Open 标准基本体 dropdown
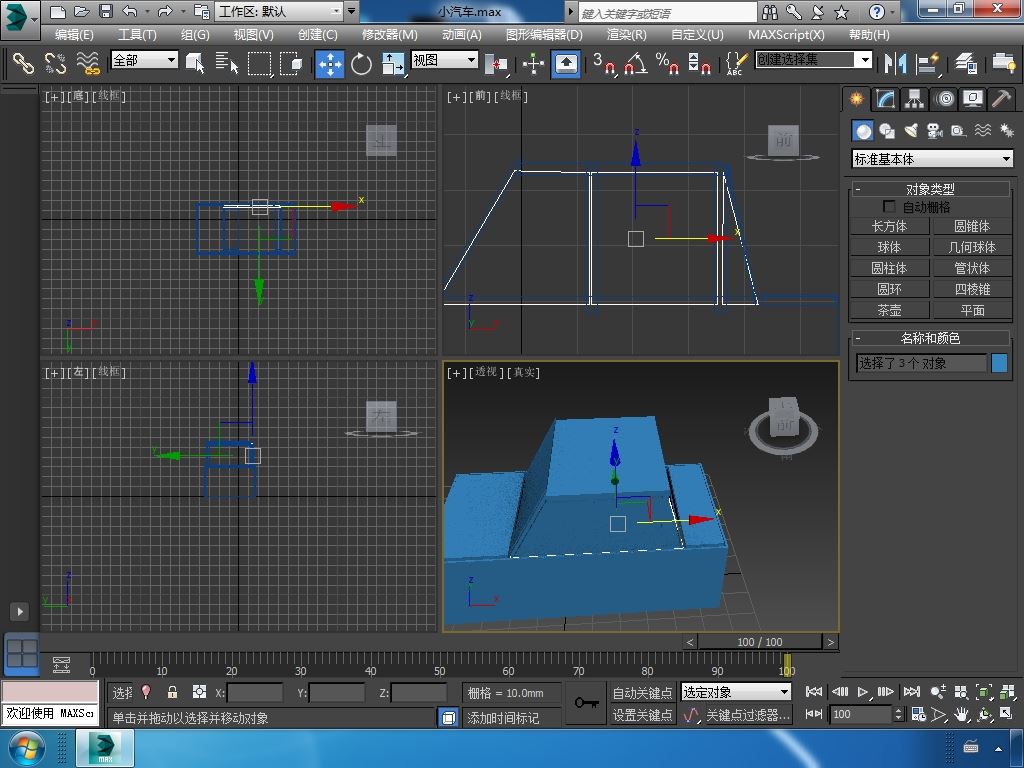 point(933,159)
